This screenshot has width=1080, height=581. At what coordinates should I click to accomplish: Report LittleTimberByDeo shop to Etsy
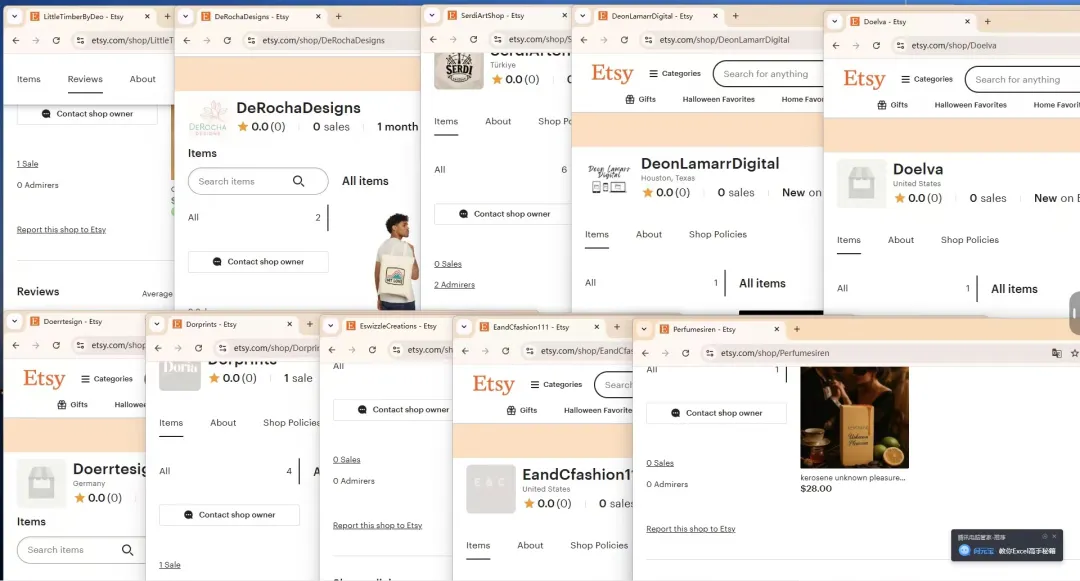click(61, 230)
